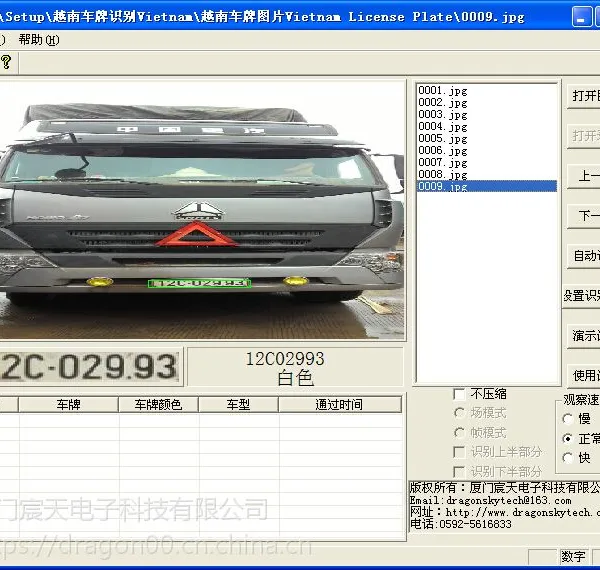
Task: Open the 帮助(H) menu
Action: 39,40
